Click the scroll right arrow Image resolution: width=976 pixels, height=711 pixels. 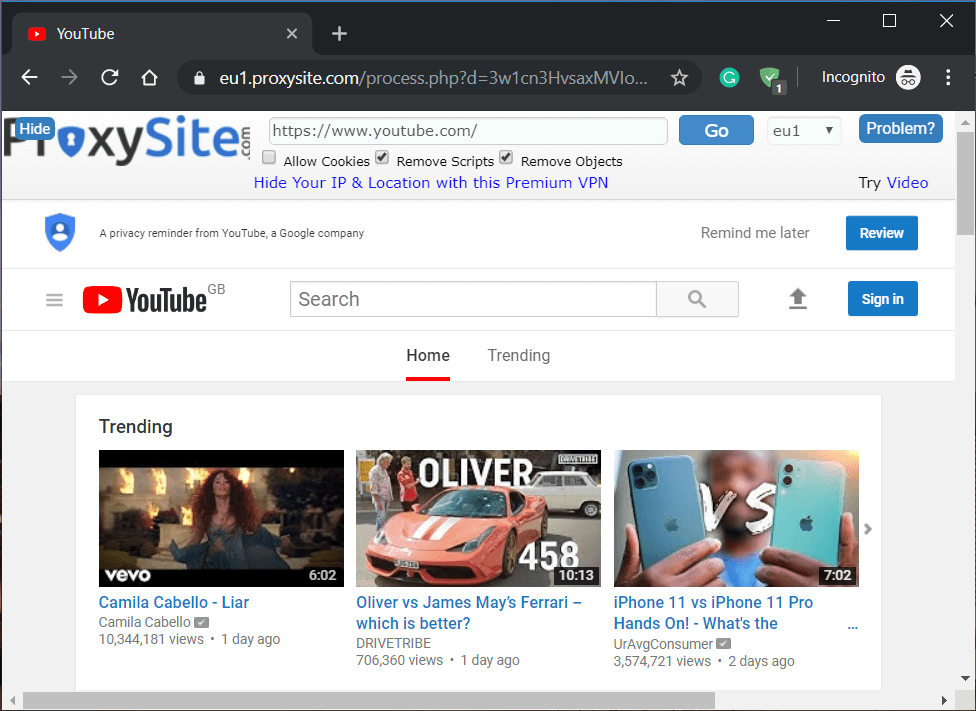tap(944, 700)
